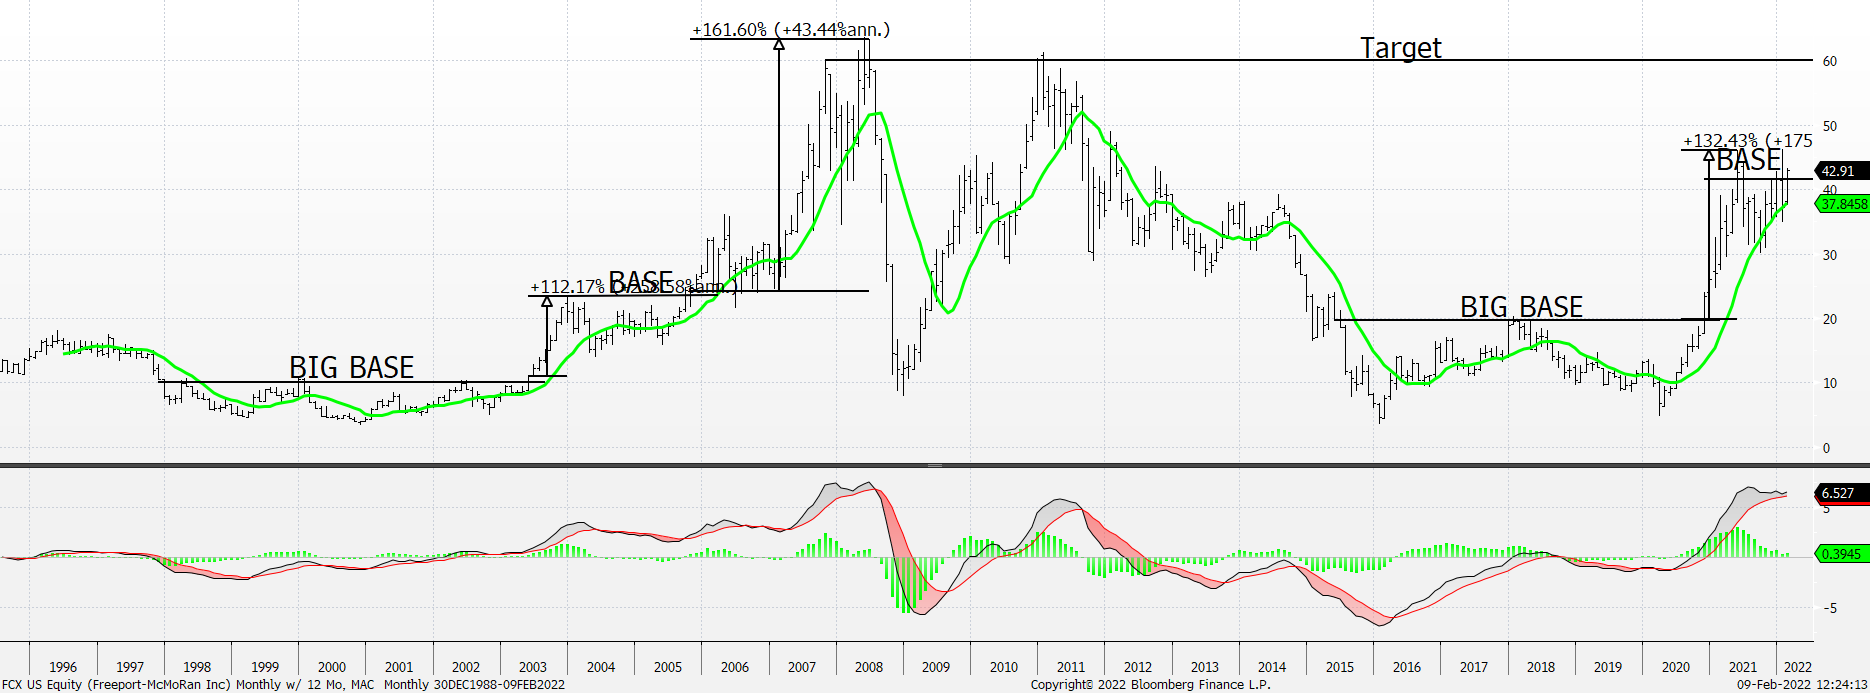1870x693 pixels.
Task: Click the 60 price axis label
Action: [x=1830, y=61]
